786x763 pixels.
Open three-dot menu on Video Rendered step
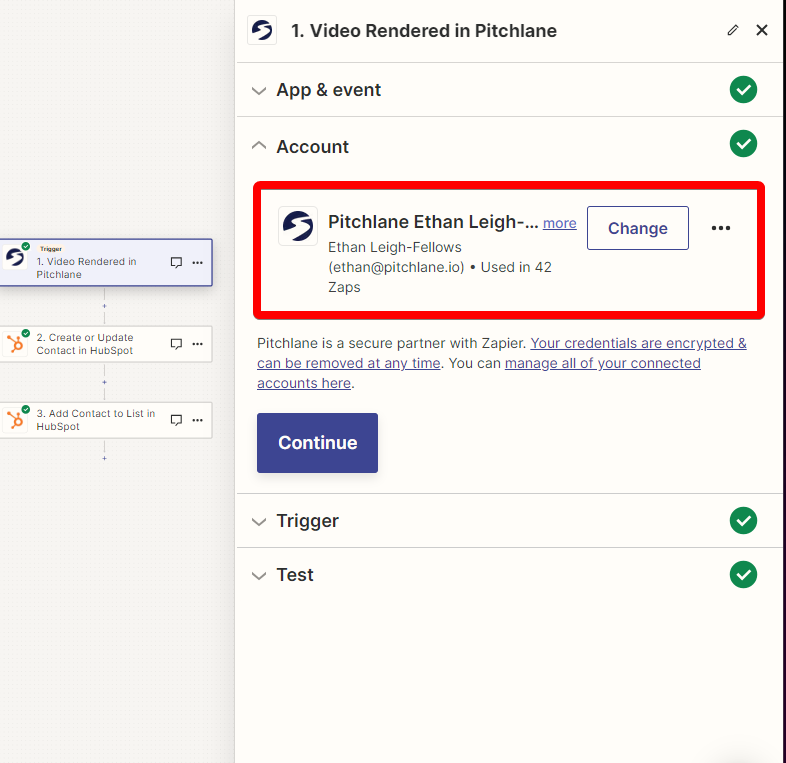coord(198,262)
